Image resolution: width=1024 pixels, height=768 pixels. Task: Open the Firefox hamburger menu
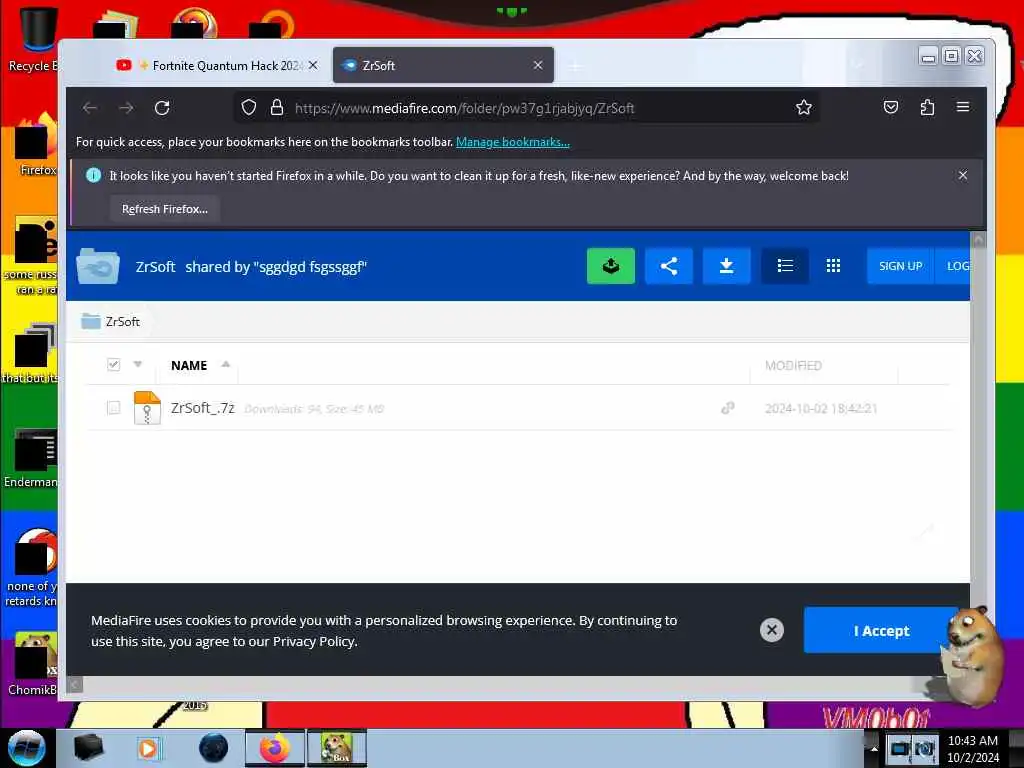tap(963, 107)
